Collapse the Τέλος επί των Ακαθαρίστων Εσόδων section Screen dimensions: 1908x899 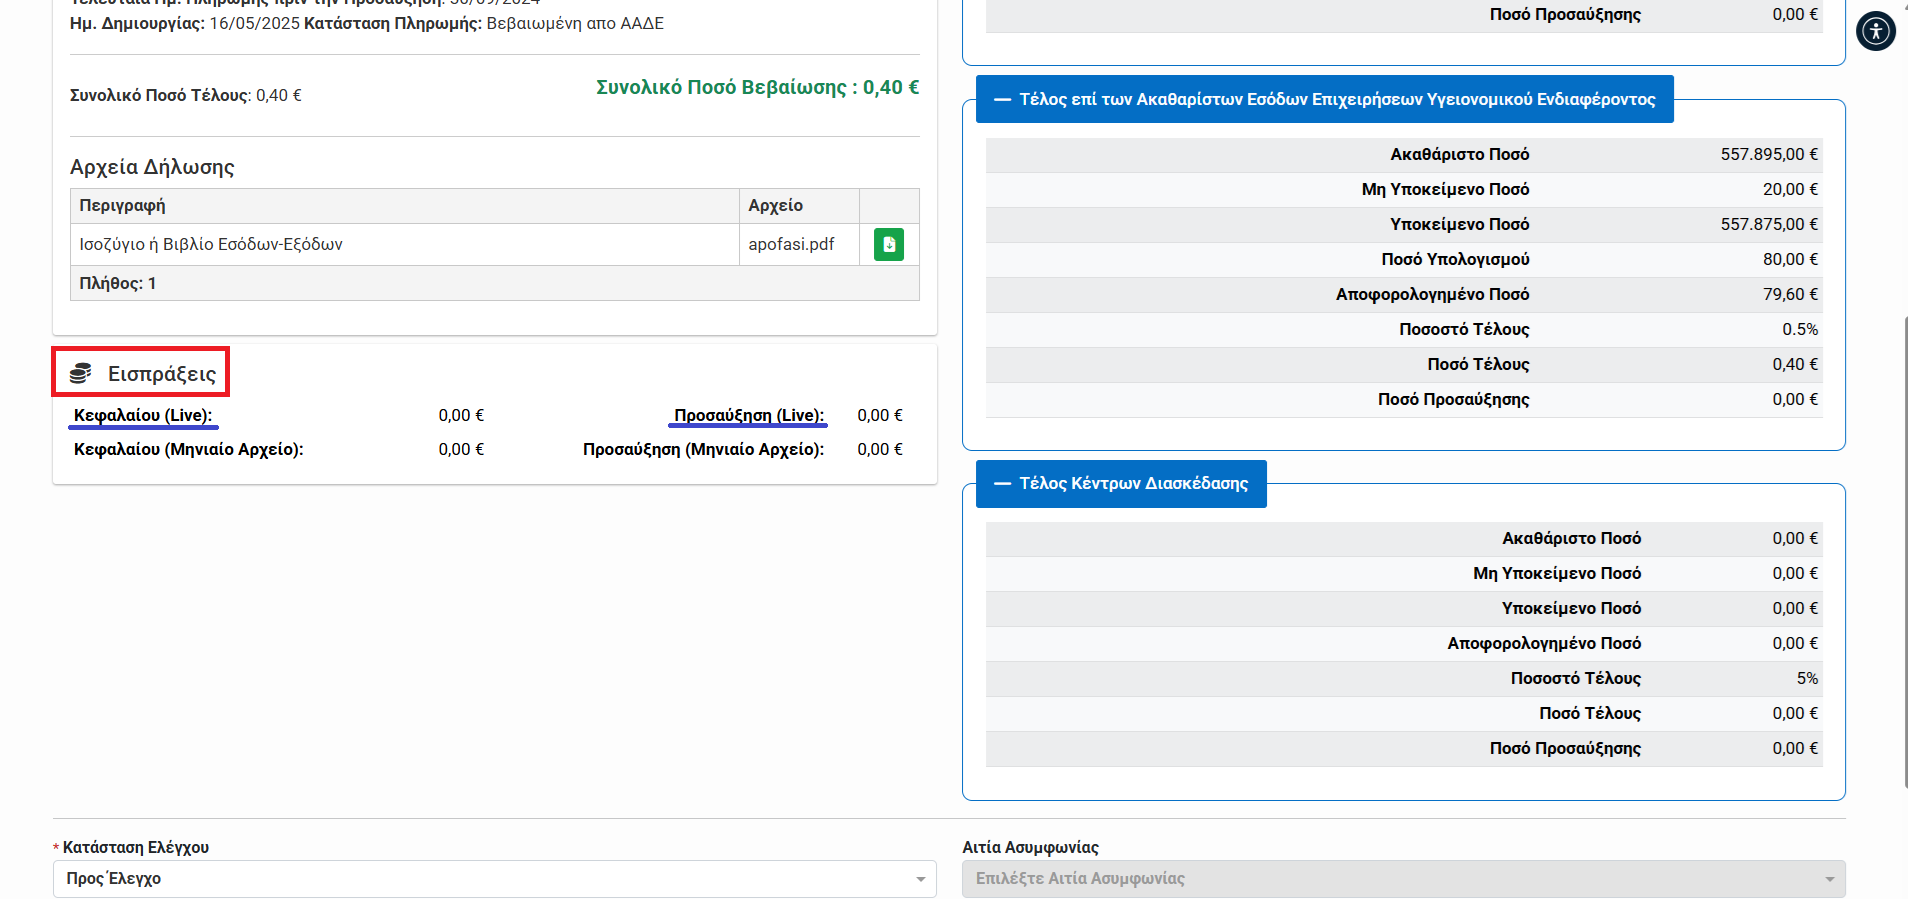point(1324,99)
